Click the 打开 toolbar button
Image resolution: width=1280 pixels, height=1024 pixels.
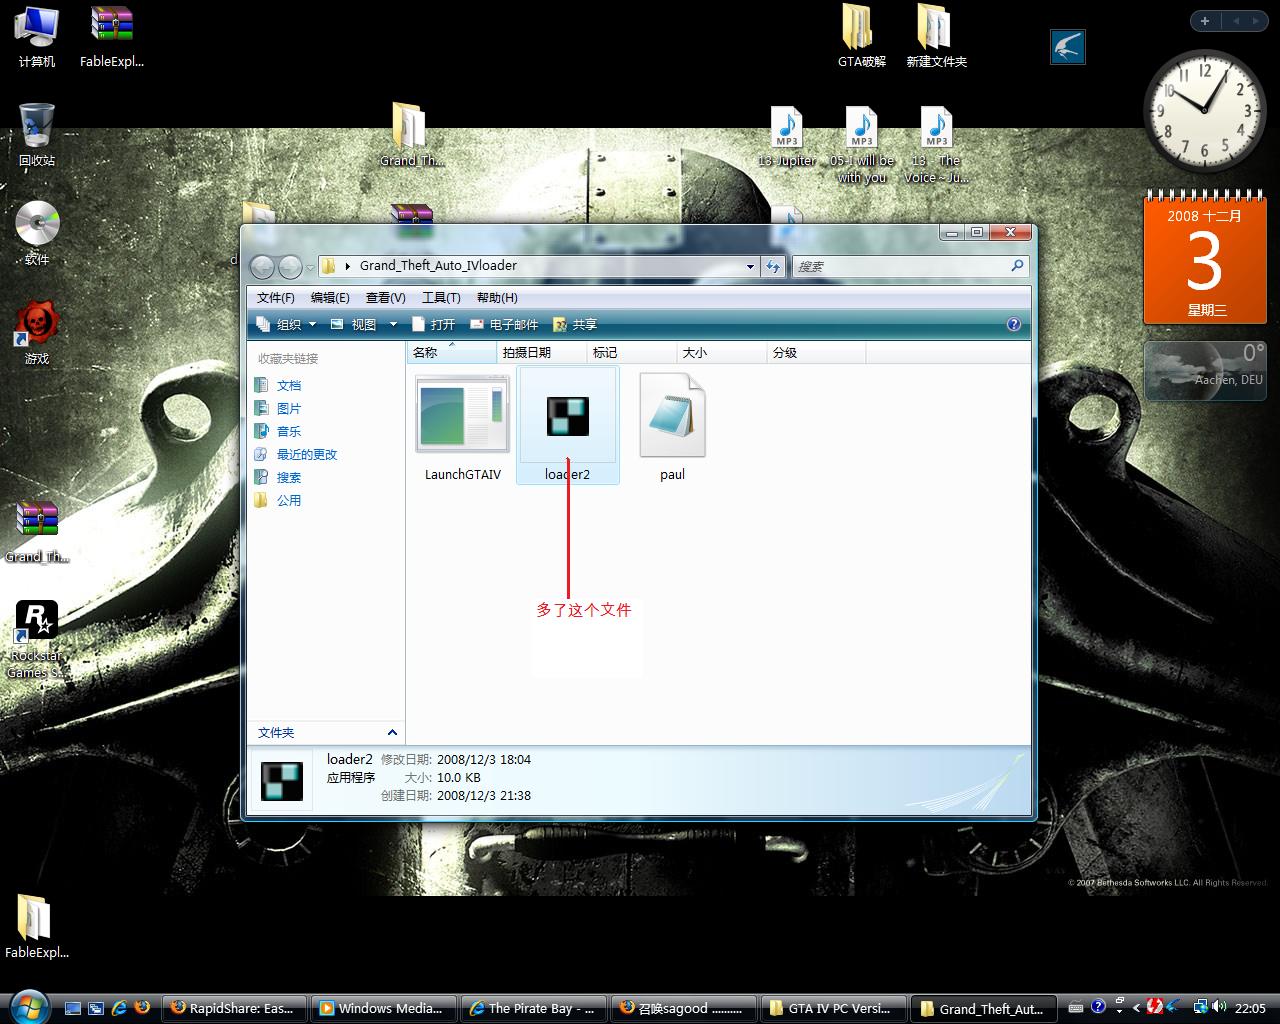(x=433, y=324)
